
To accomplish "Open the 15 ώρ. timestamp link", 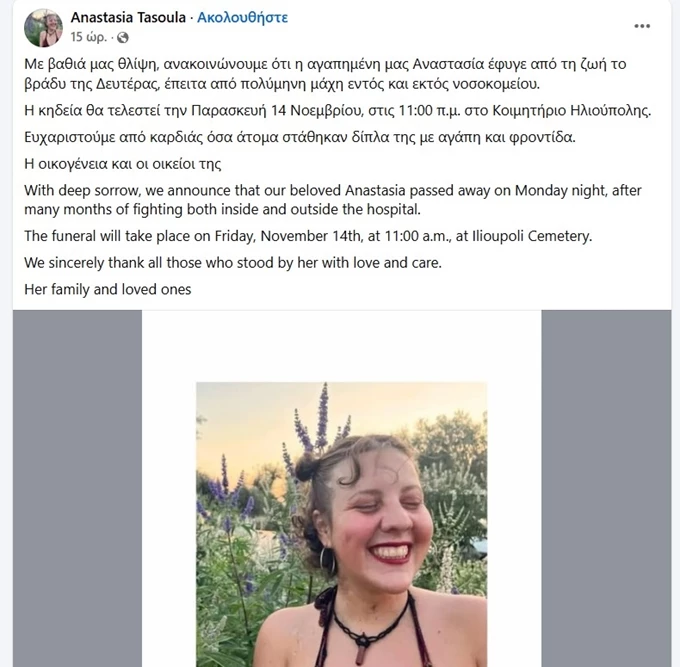I will [x=89, y=38].
